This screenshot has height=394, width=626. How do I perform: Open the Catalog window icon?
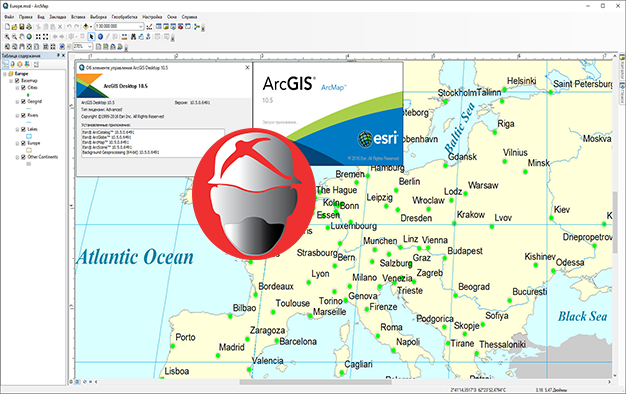click(x=166, y=26)
